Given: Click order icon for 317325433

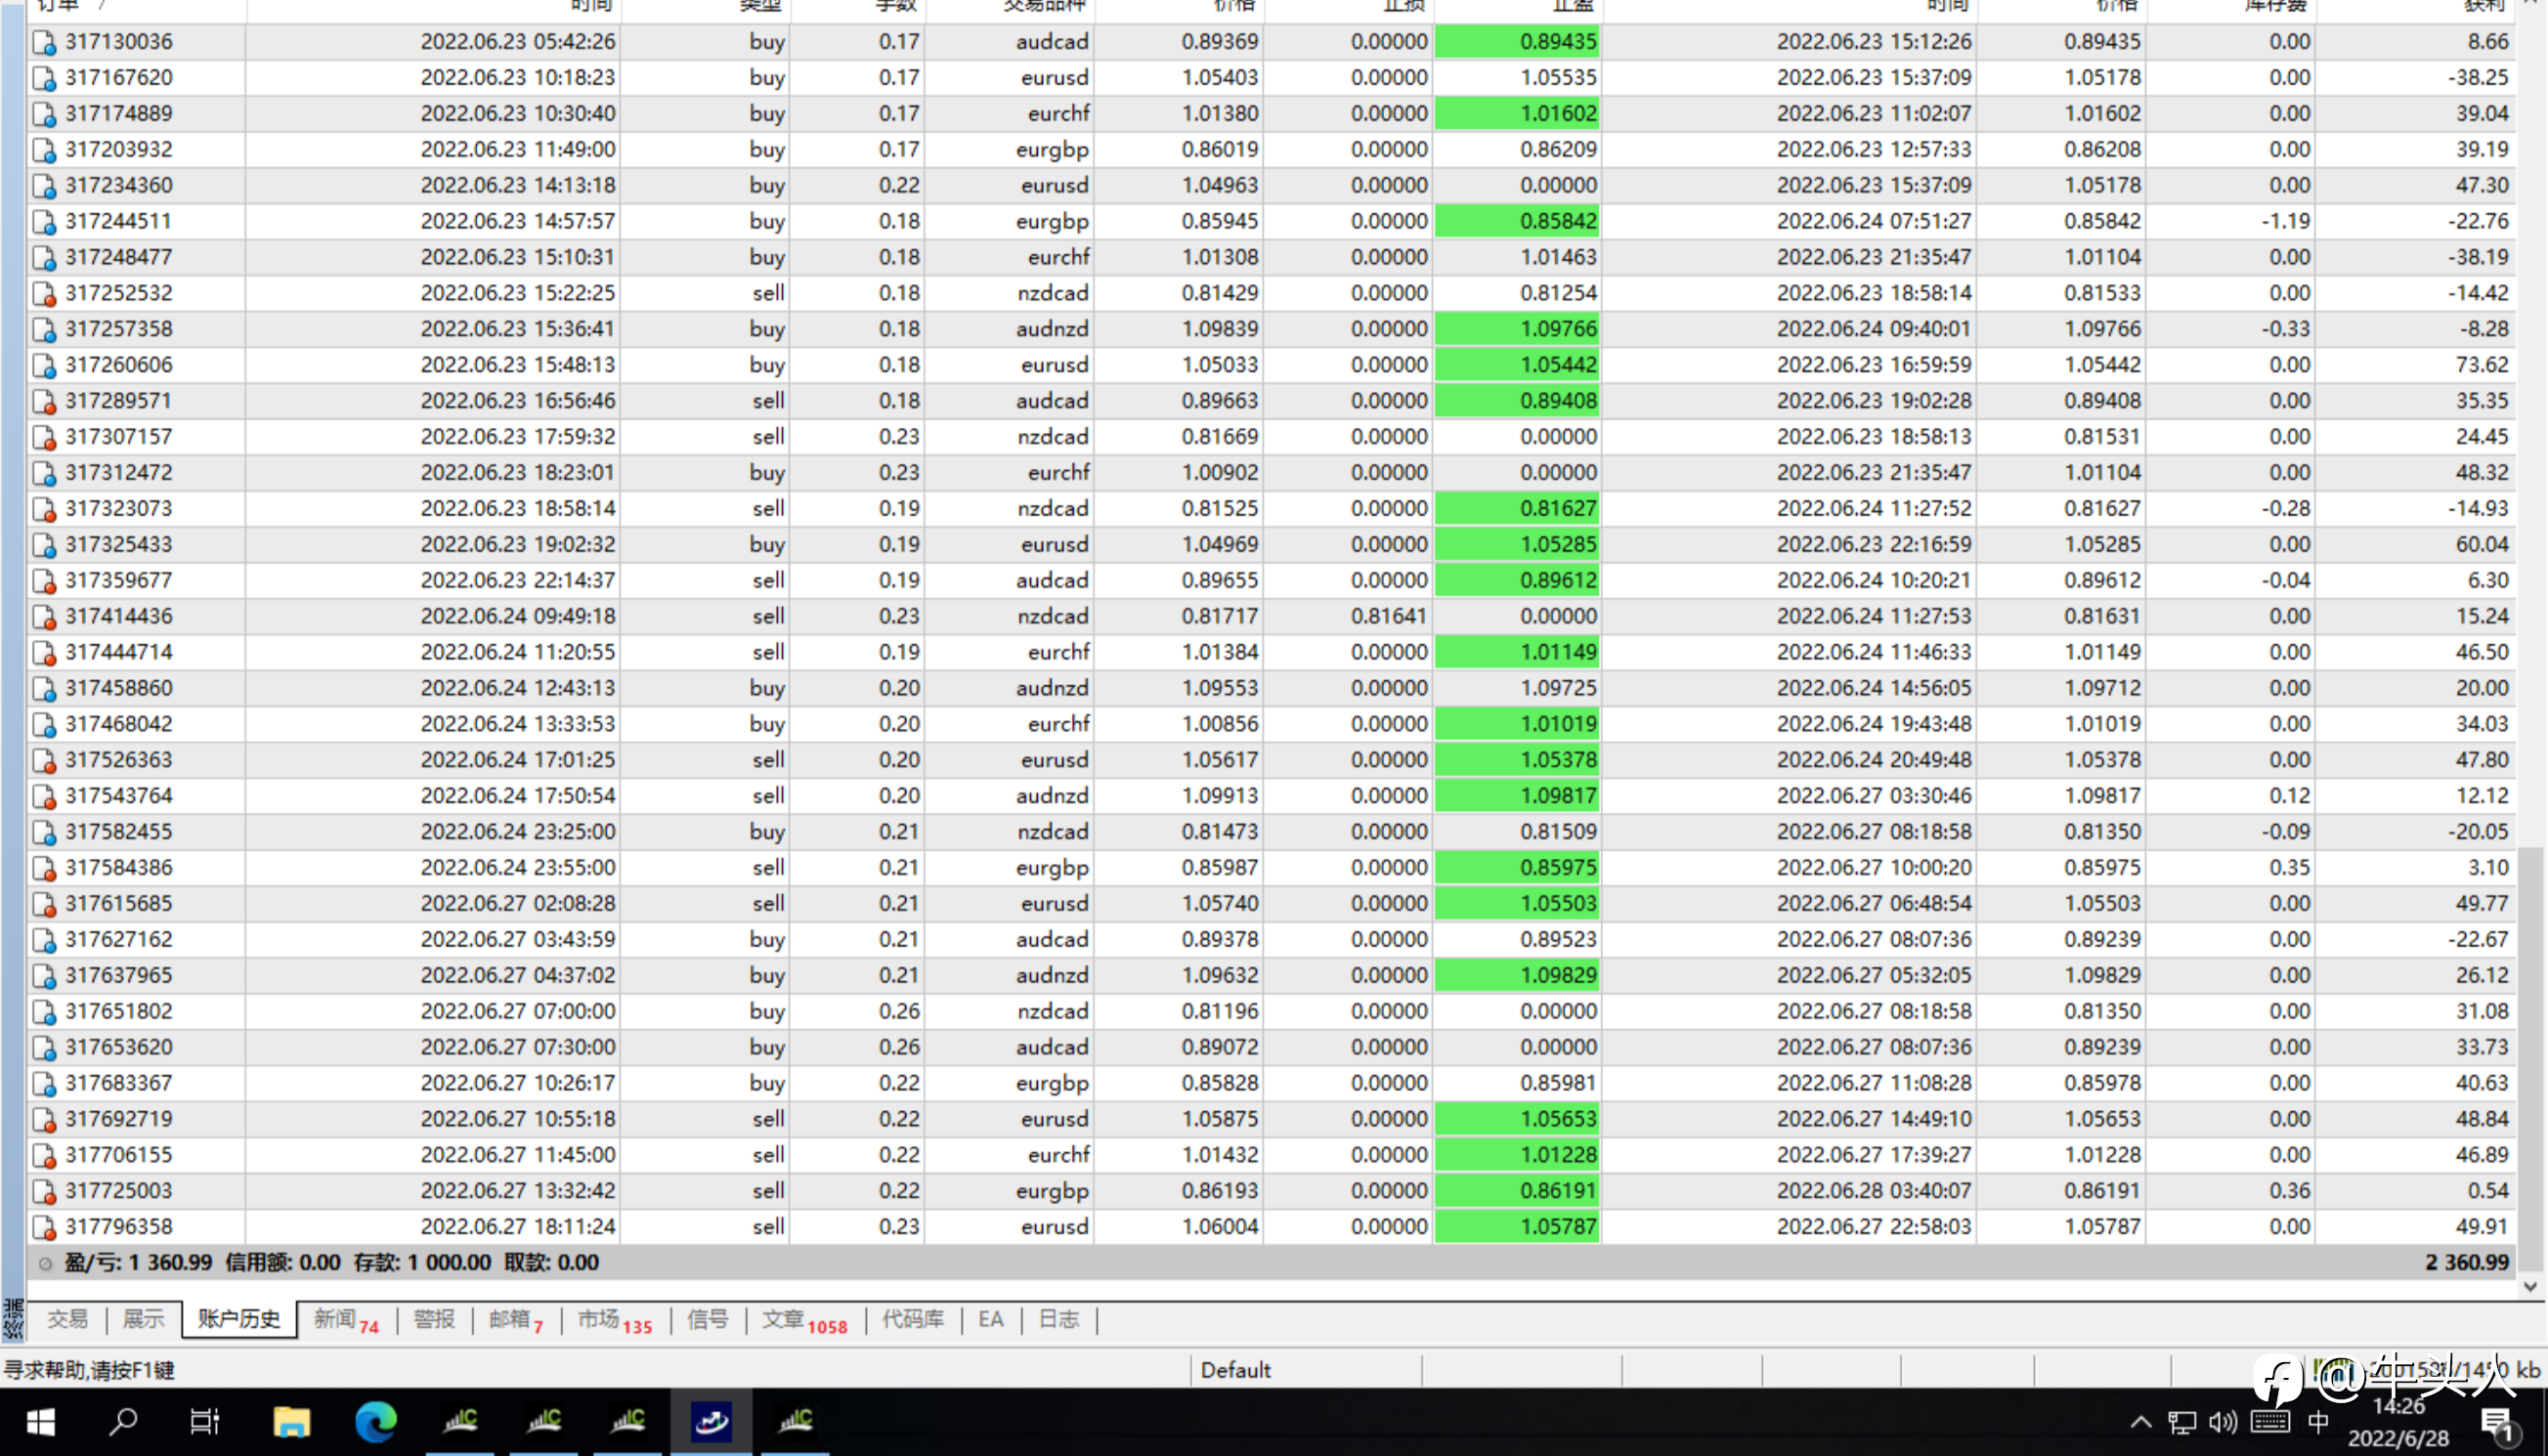Looking at the screenshot, I should pos(44,545).
